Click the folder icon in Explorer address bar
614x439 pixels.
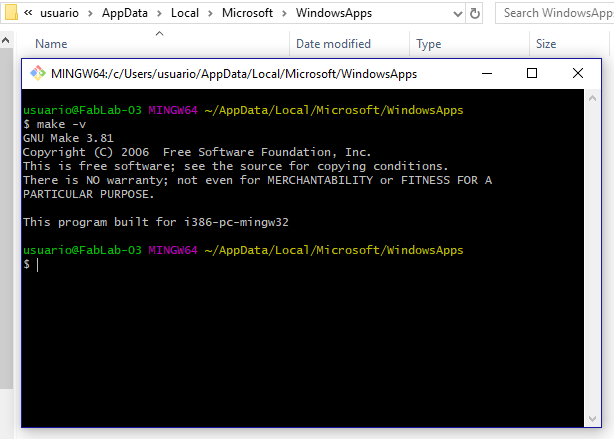click(11, 13)
